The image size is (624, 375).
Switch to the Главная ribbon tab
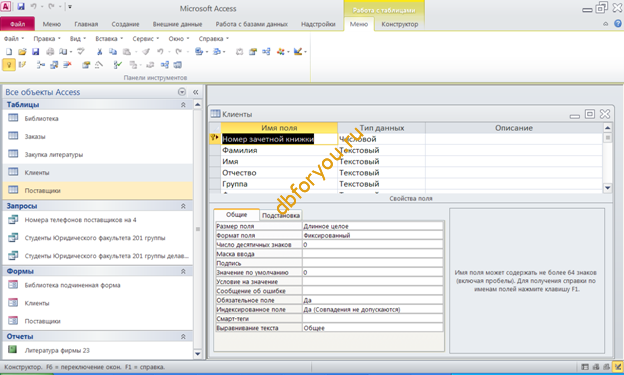[86, 24]
